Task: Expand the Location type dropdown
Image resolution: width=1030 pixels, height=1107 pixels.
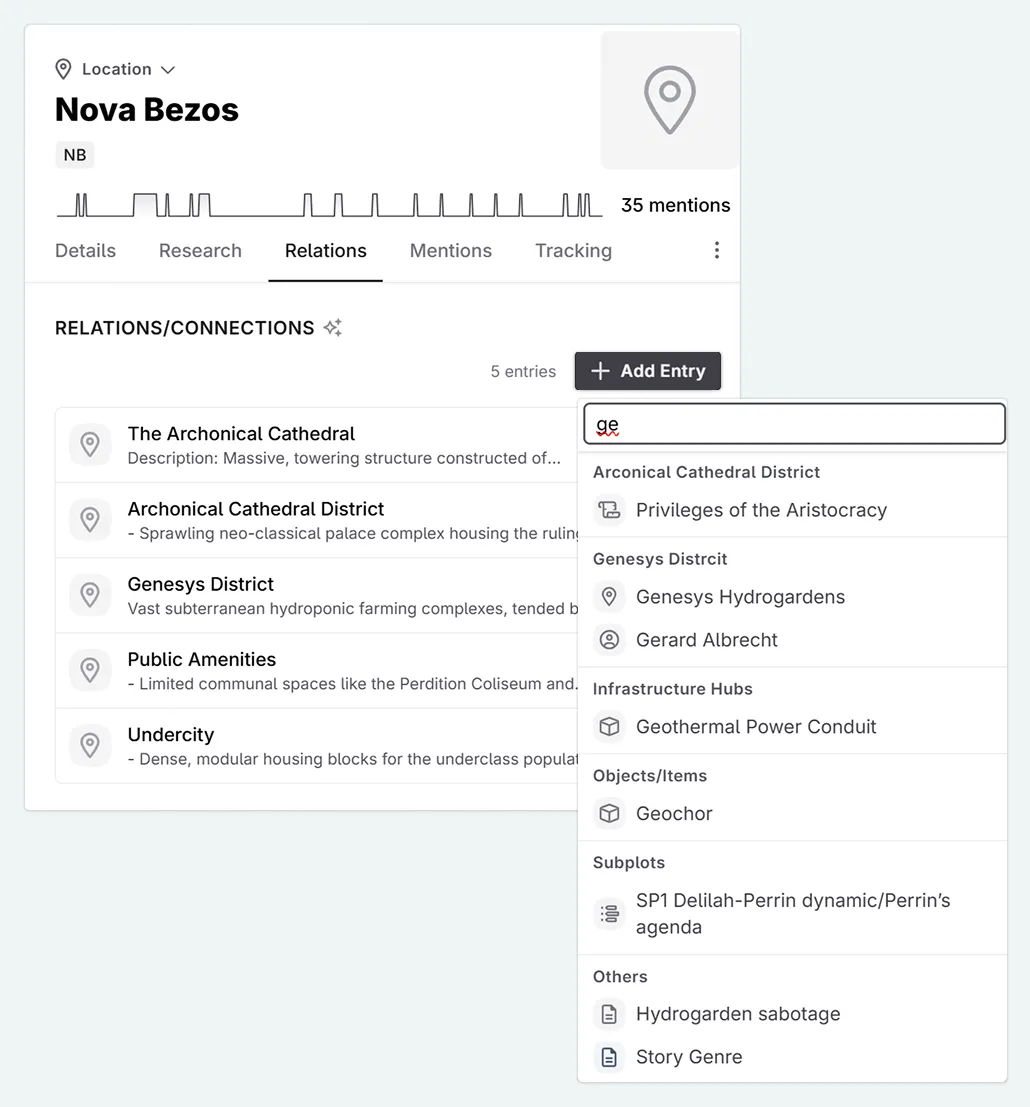Action: pyautogui.click(x=116, y=69)
